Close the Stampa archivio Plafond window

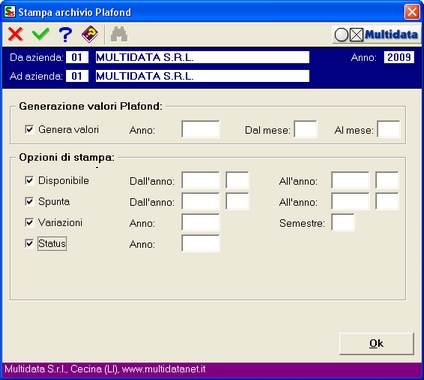coord(412,12)
